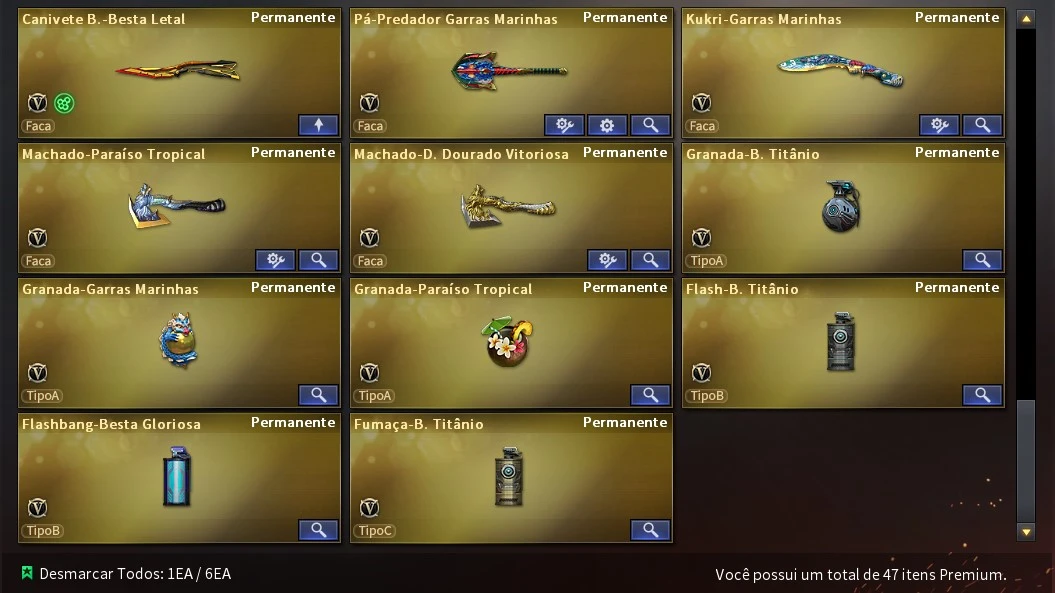This screenshot has height=593, width=1055.
Task: Preview Flashbang-Besta Gloriosa with magnifier
Action: (x=318, y=530)
